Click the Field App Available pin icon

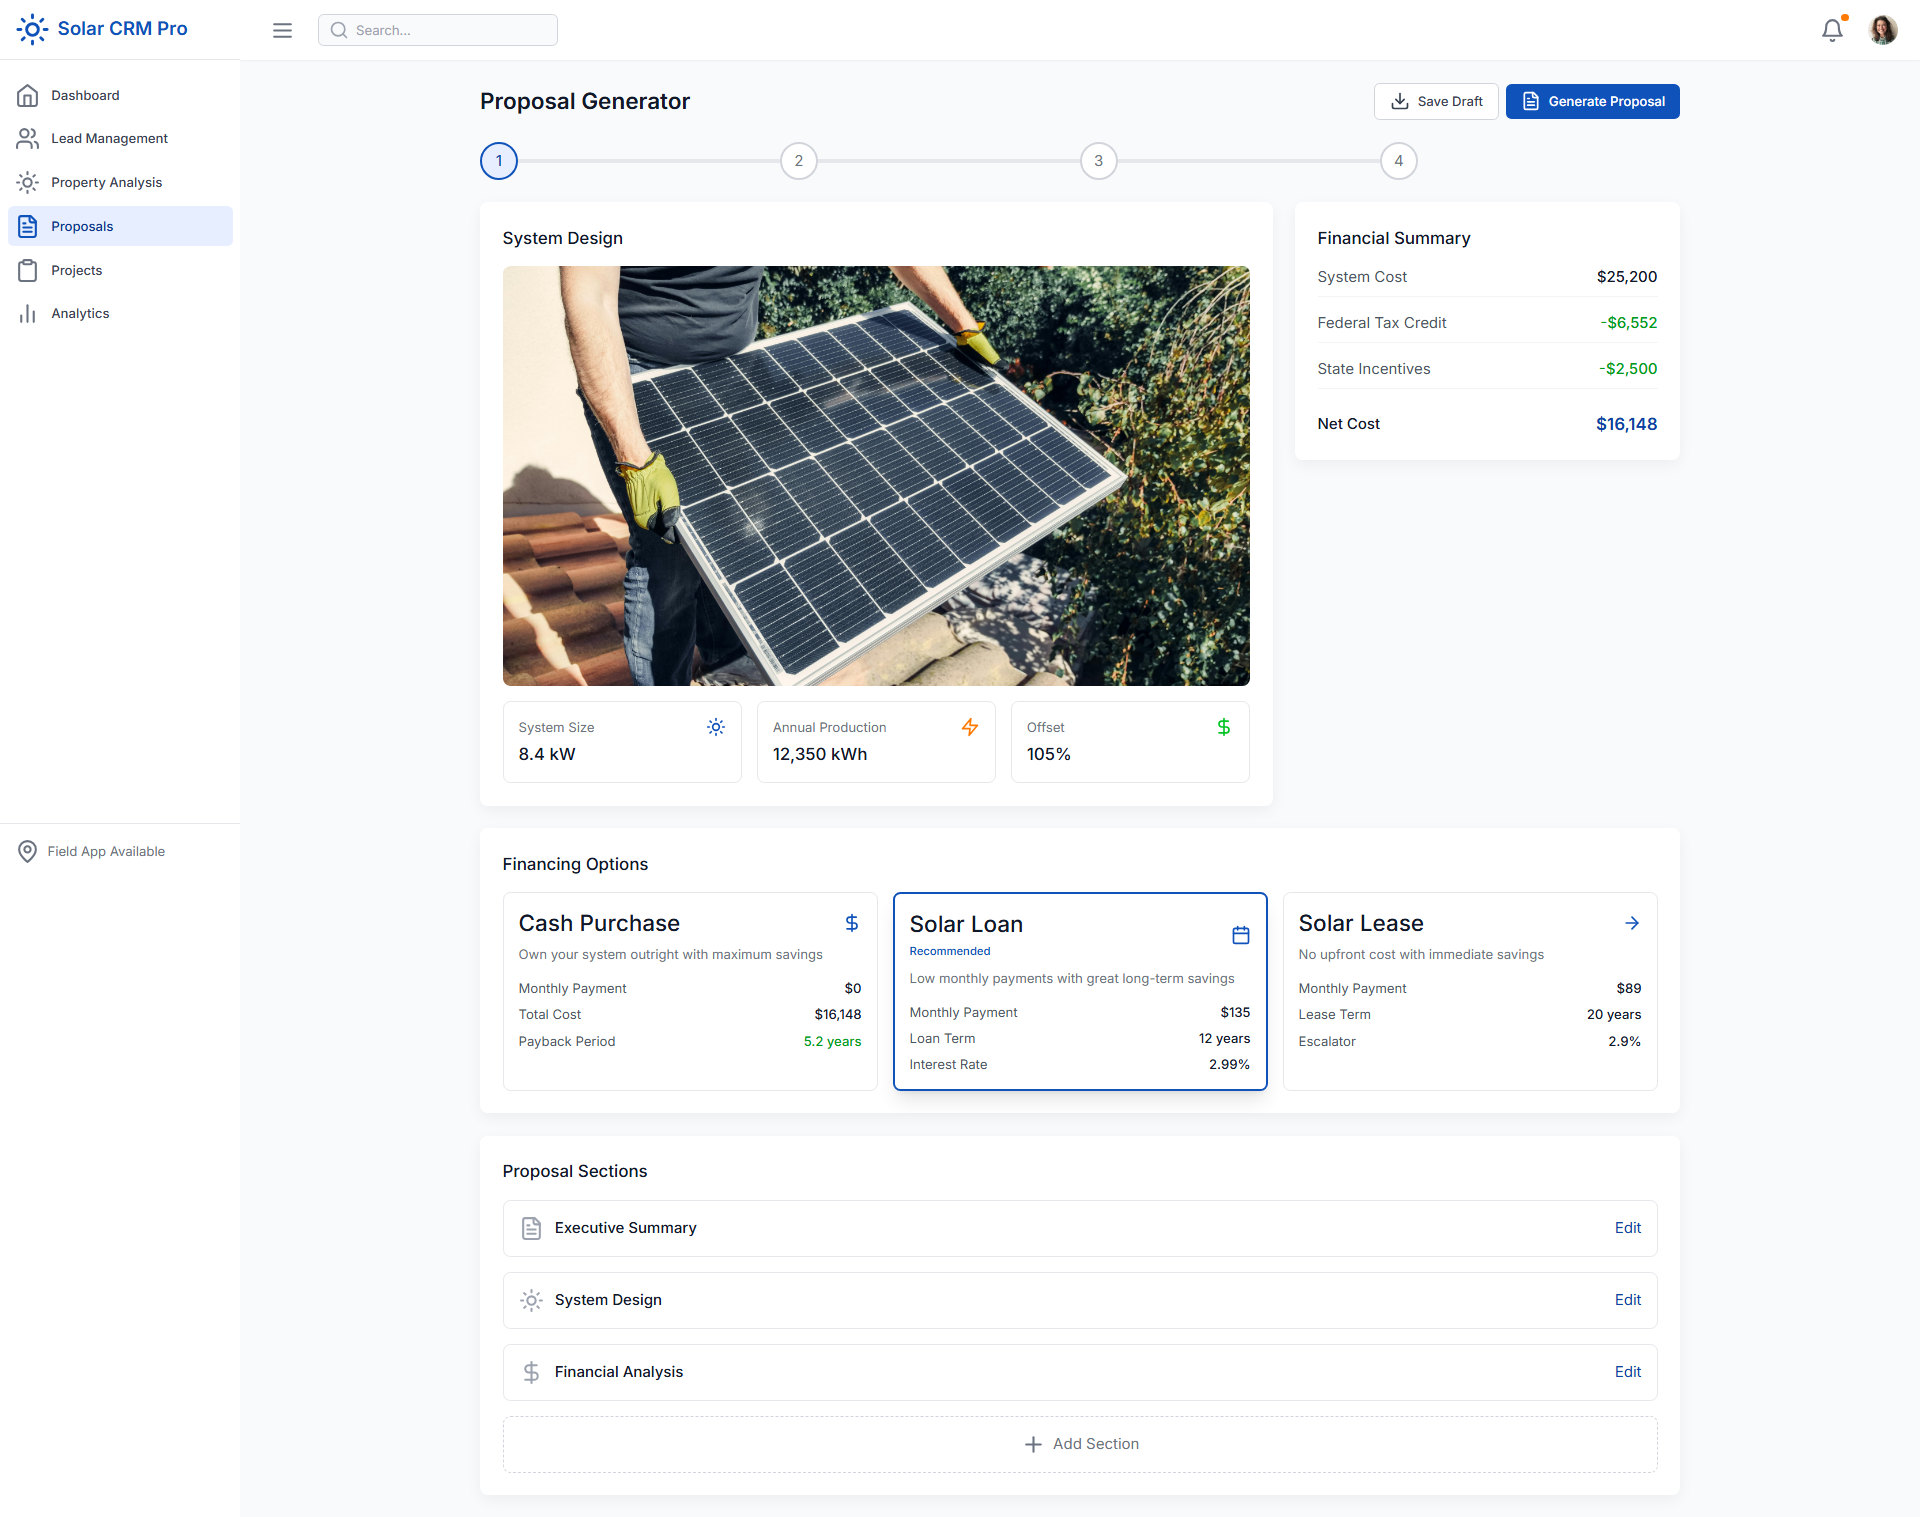pyautogui.click(x=28, y=851)
